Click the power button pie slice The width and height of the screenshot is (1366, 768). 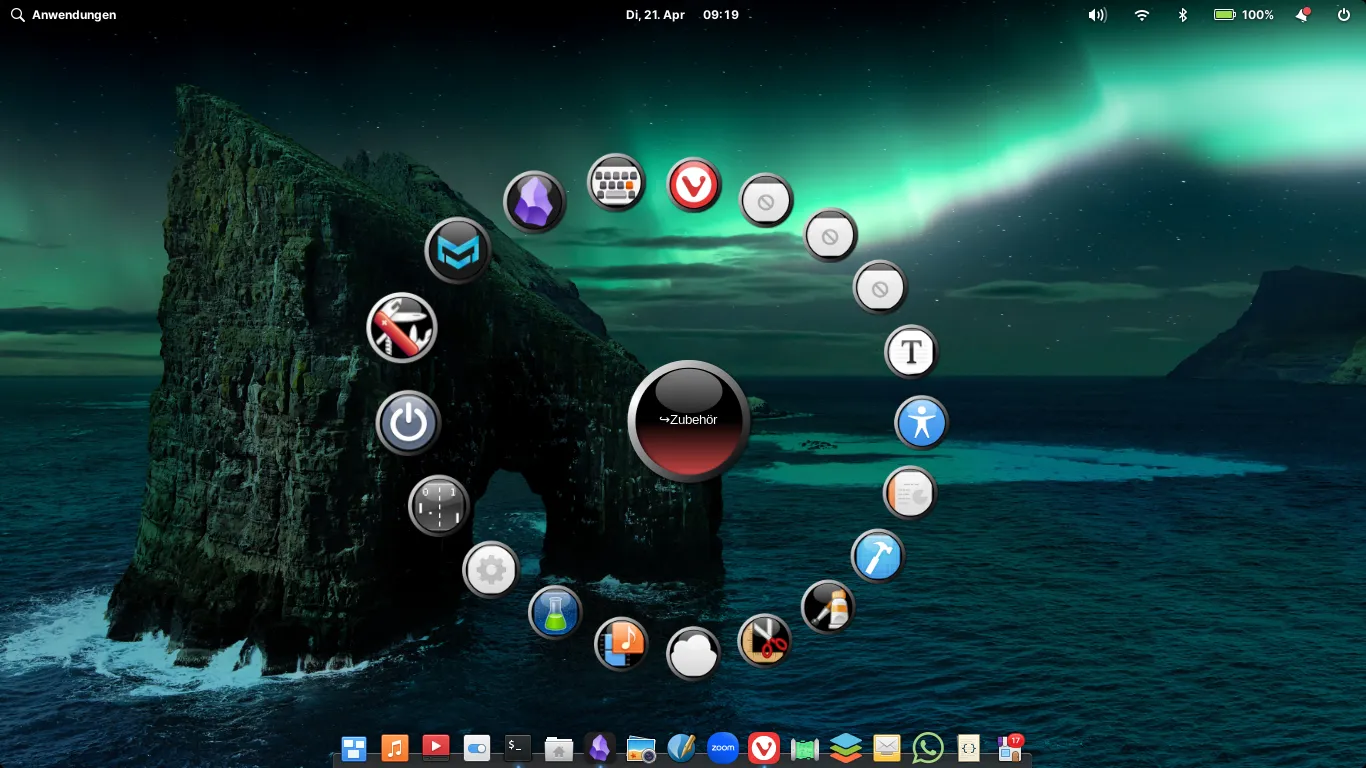pos(408,424)
